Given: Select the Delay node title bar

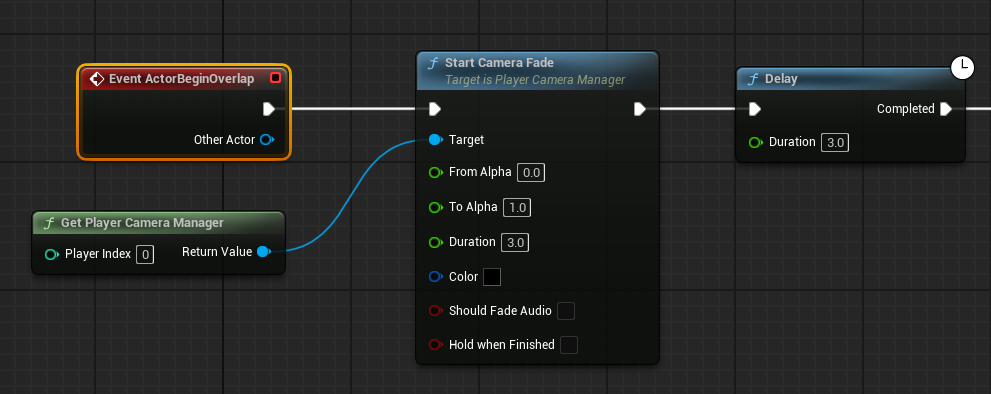Looking at the screenshot, I should [851, 79].
